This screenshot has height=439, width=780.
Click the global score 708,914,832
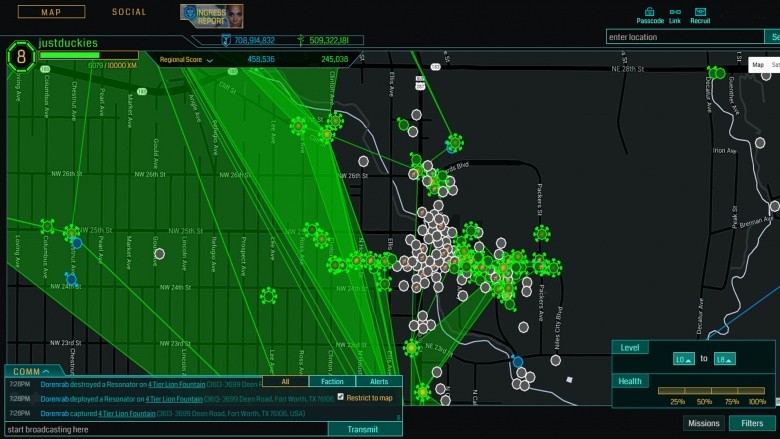click(255, 40)
